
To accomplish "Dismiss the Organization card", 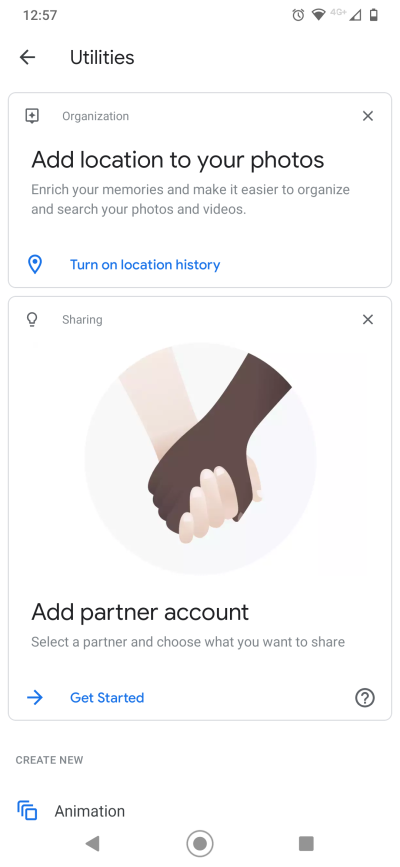I will click(367, 116).
